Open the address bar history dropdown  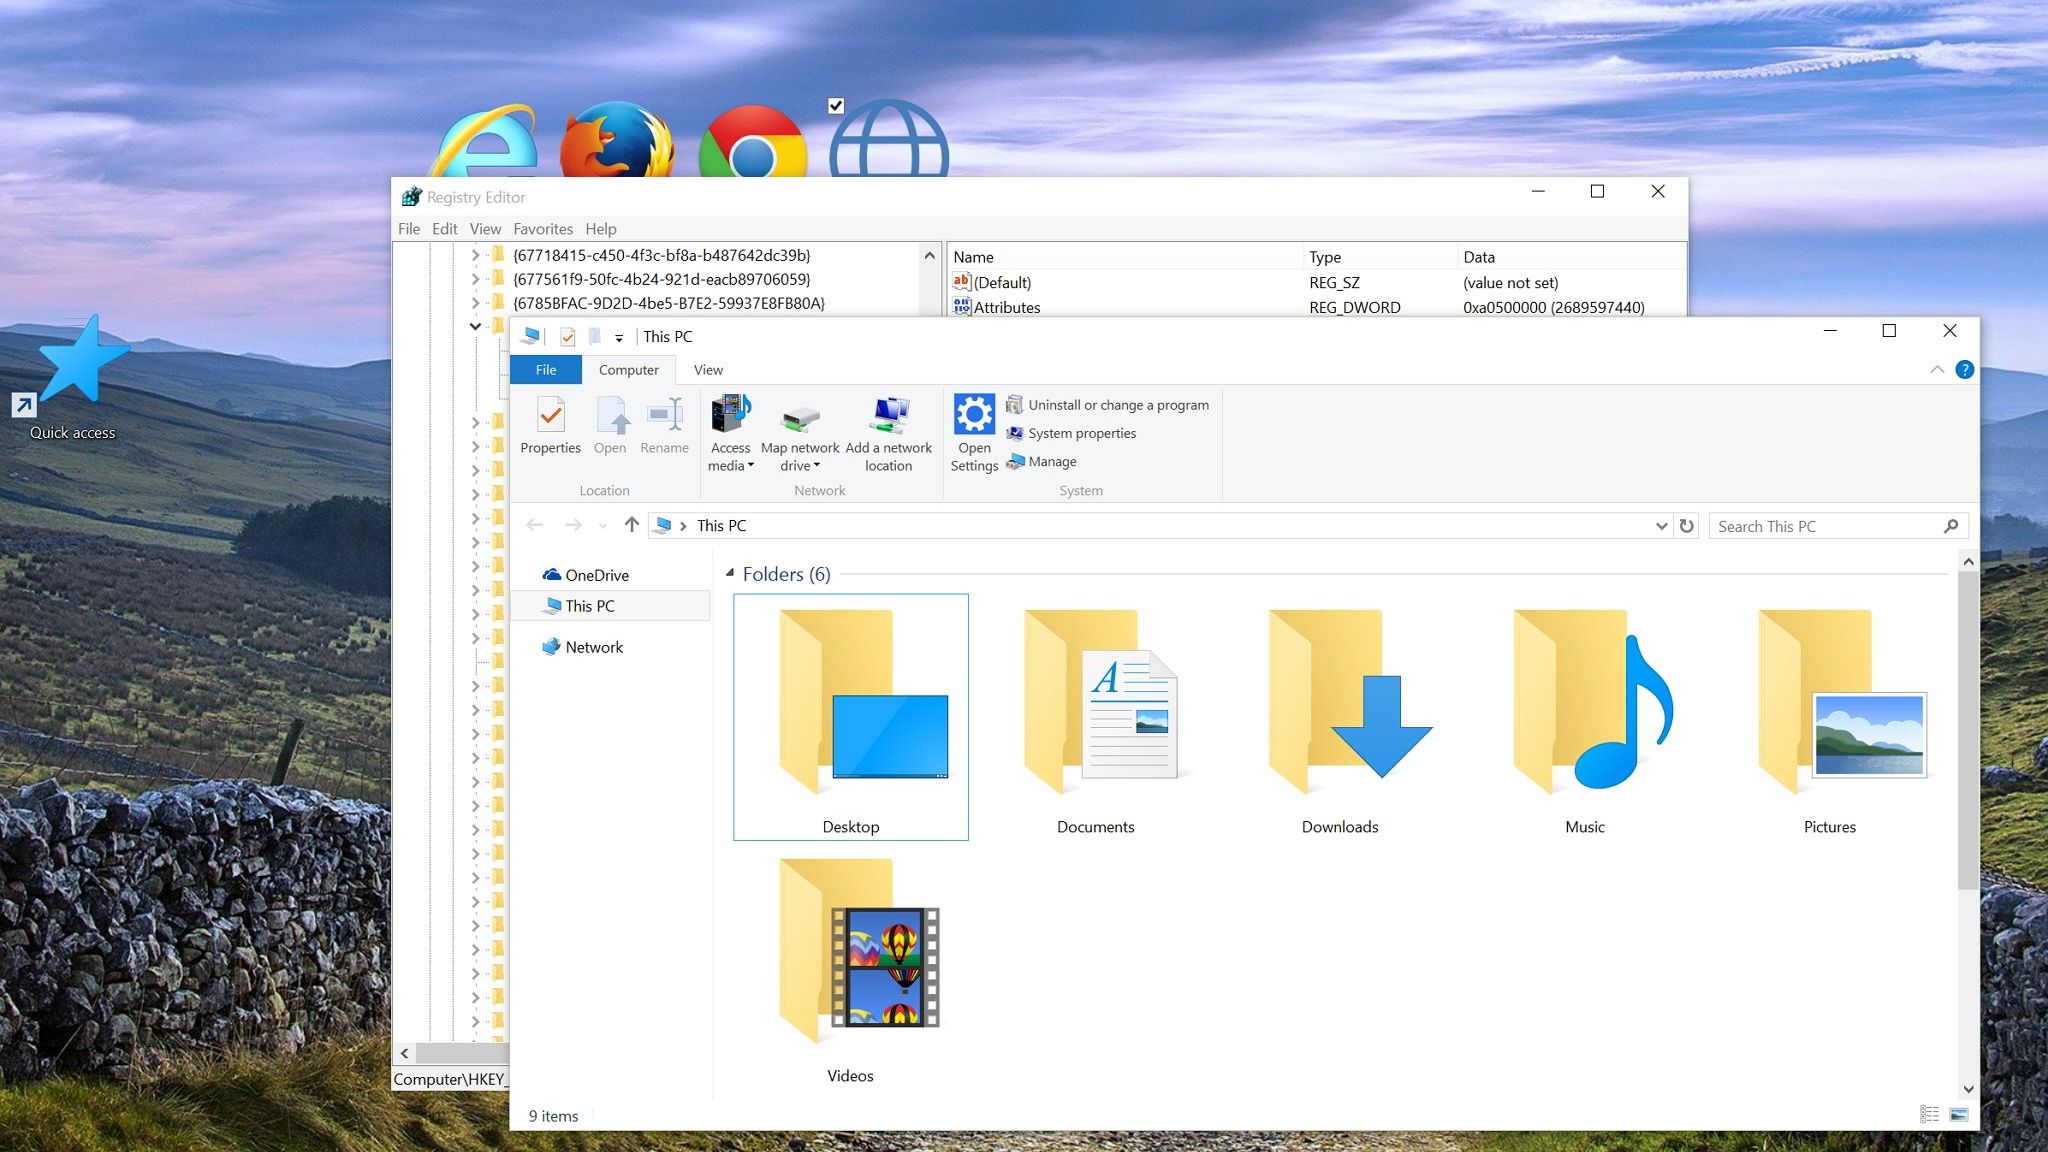(x=1661, y=526)
